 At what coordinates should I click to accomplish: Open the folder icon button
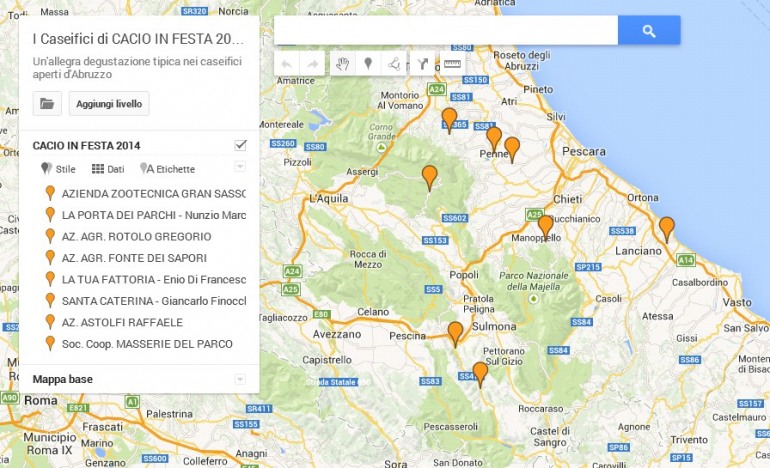point(47,104)
